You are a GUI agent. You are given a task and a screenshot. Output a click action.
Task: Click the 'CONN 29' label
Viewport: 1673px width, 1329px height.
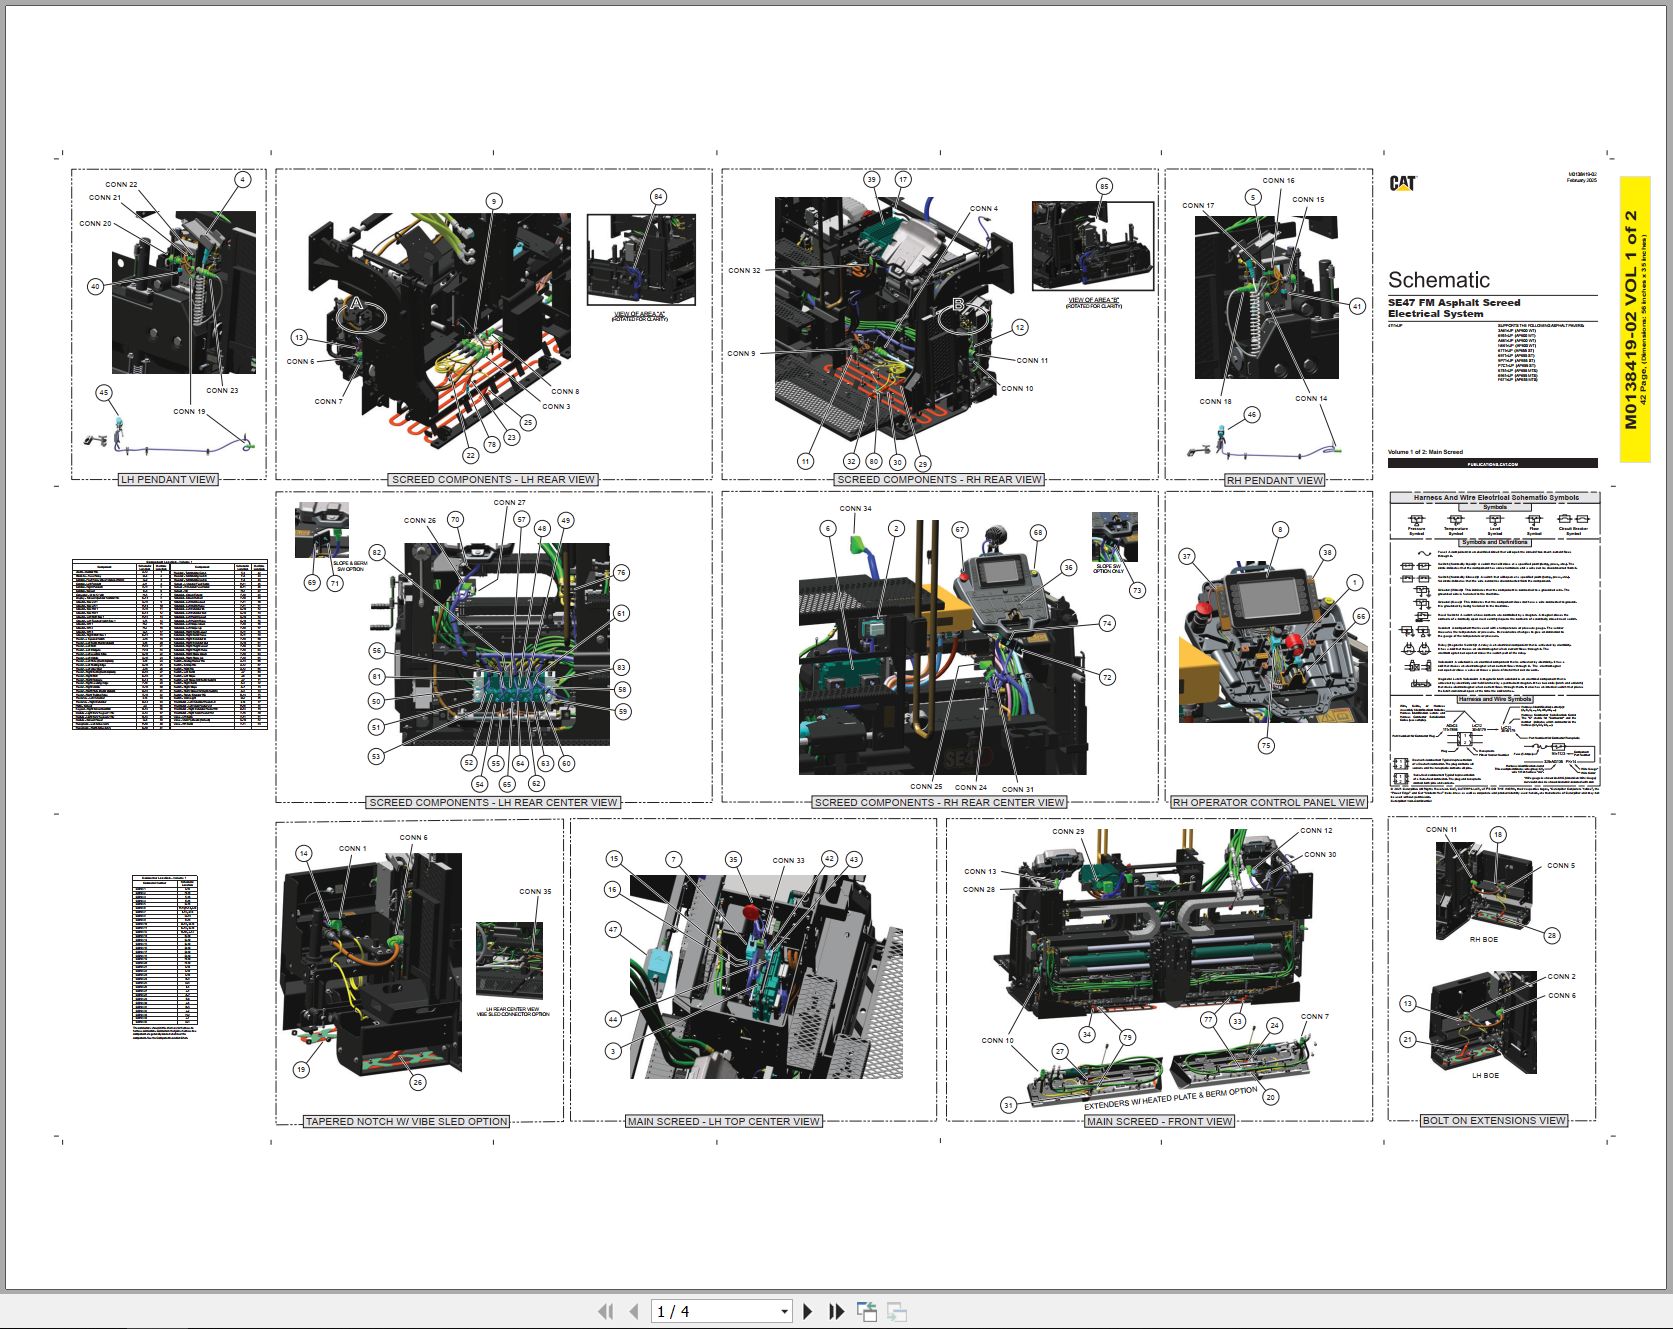tap(1068, 832)
